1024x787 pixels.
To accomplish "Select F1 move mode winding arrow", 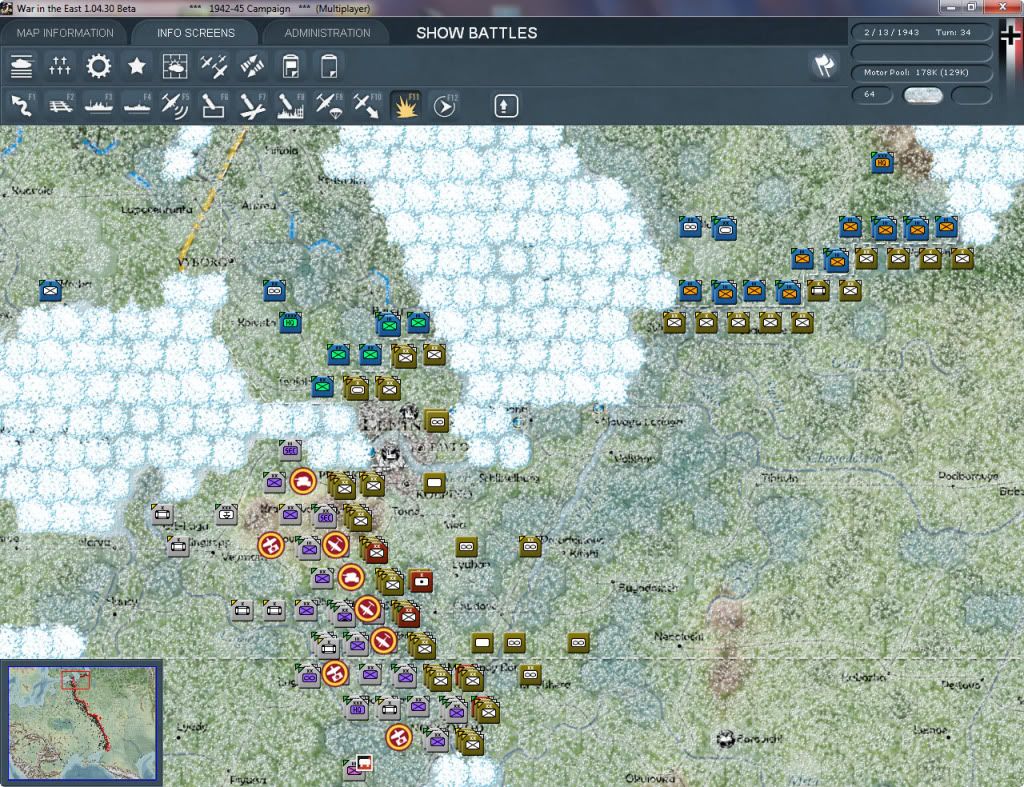I will pyautogui.click(x=23, y=105).
